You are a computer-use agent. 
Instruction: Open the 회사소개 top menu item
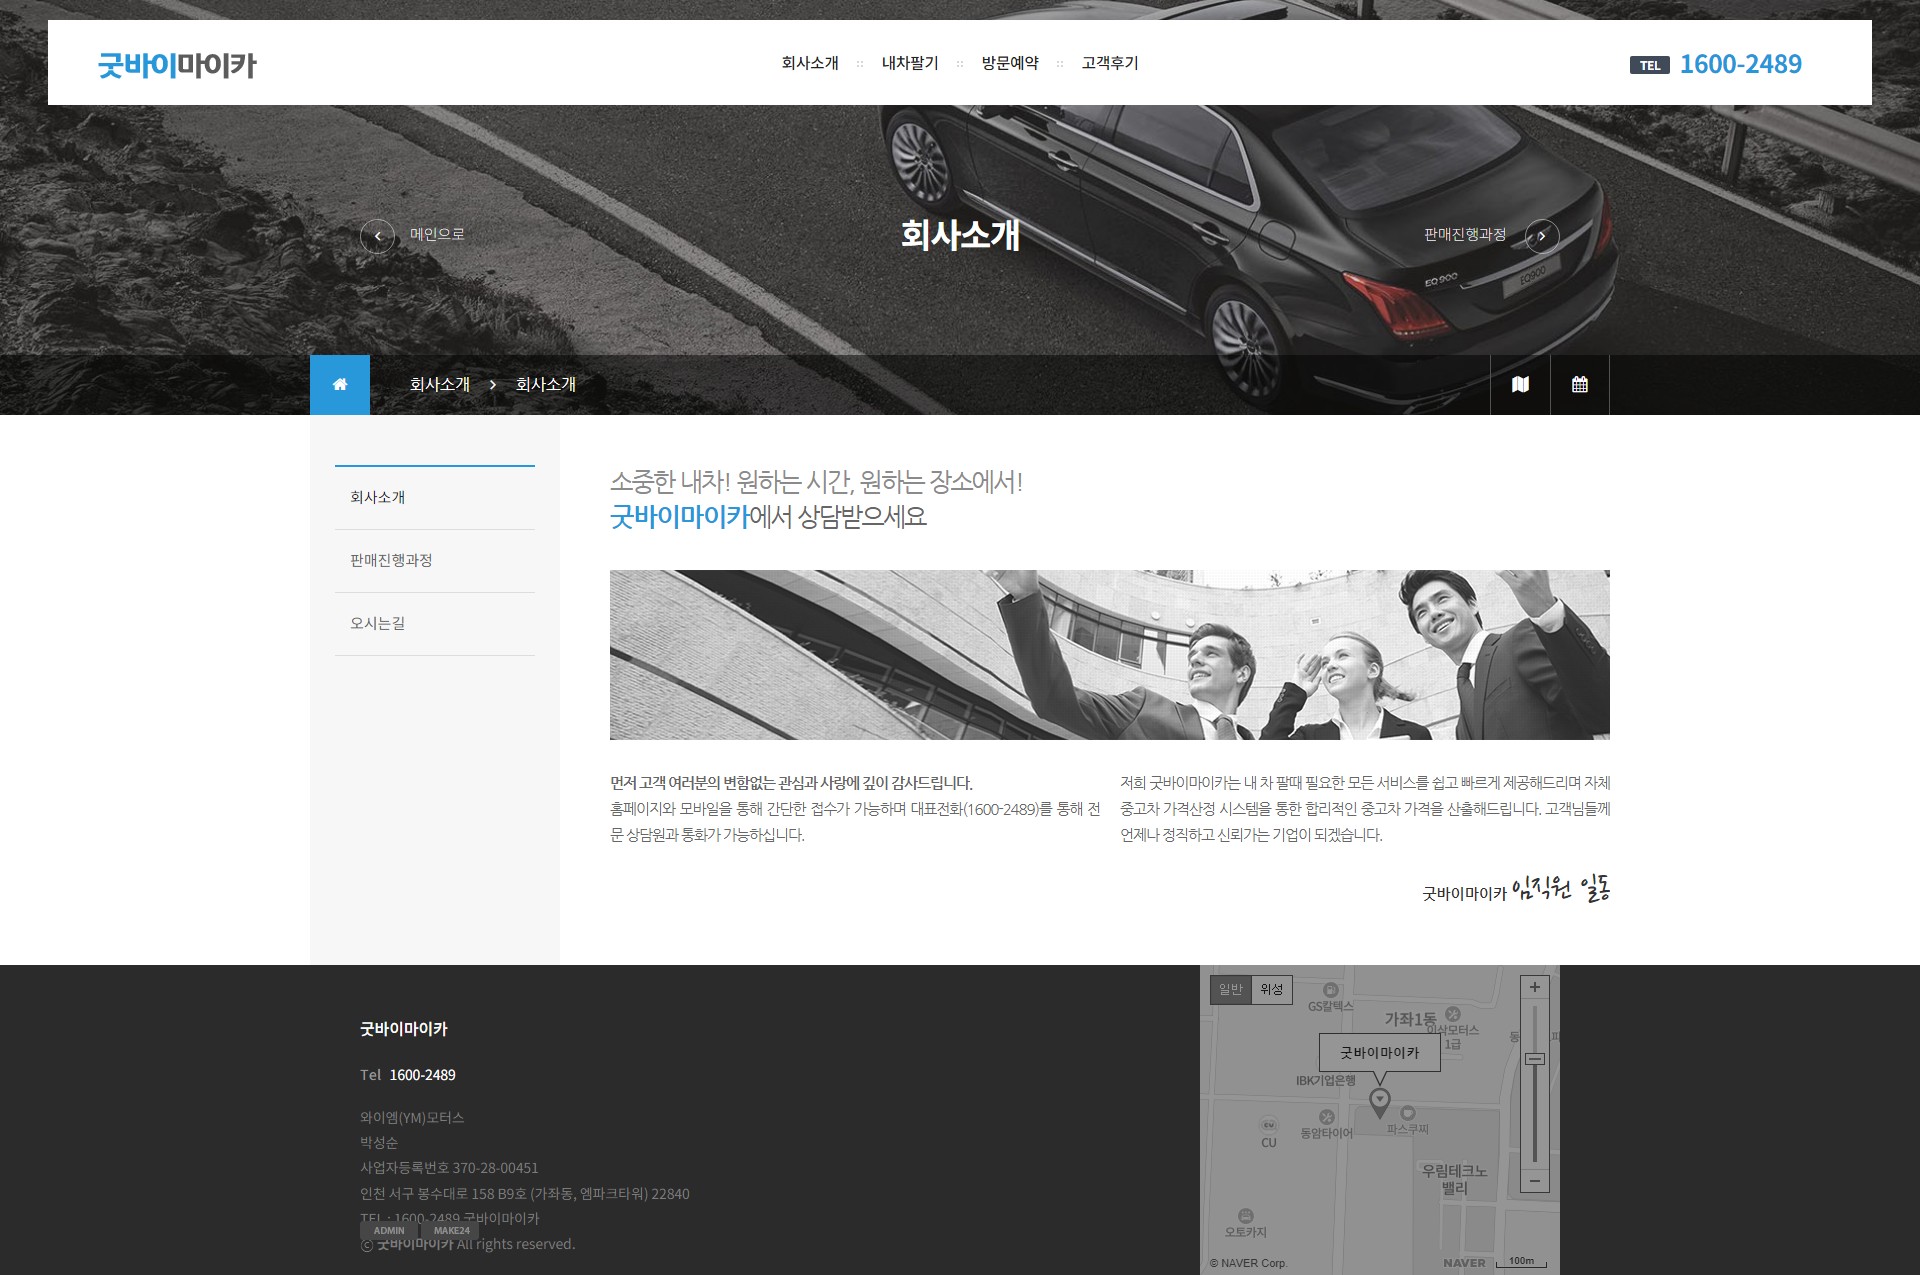coord(810,63)
